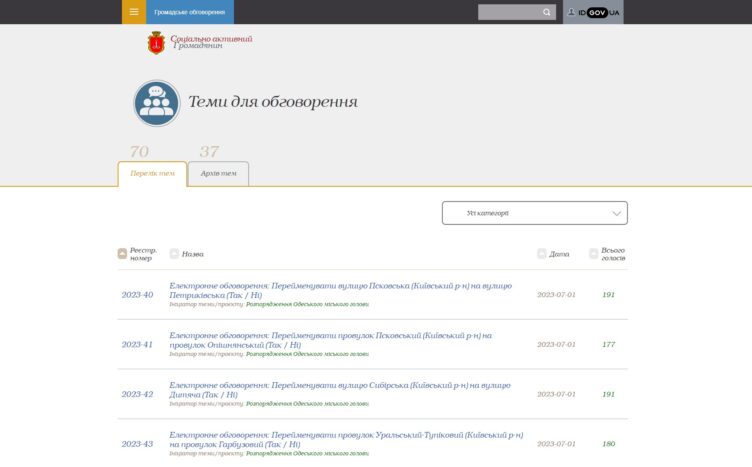Switch to the Архів тем tab
Viewport: 752px width, 467px height.
[x=218, y=174]
